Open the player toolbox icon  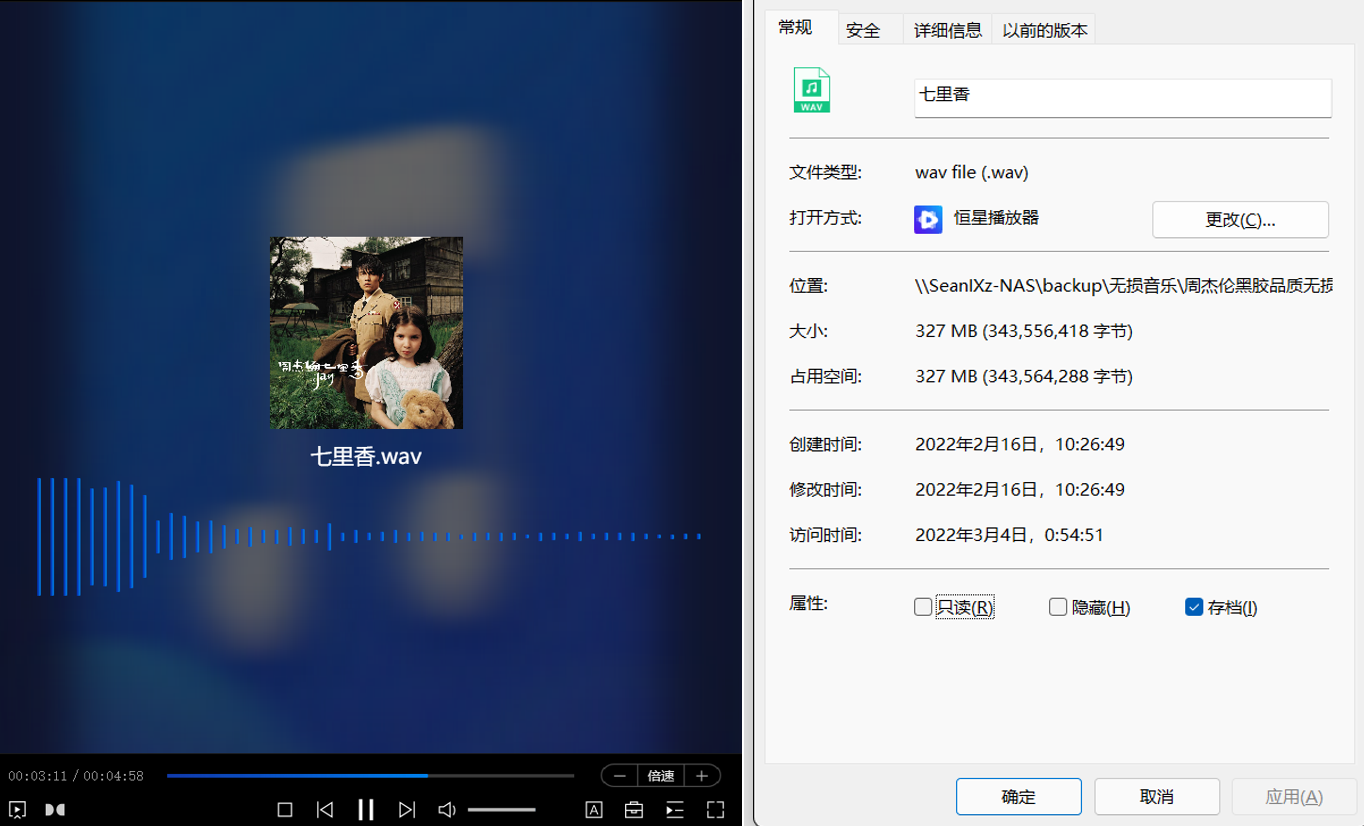[634, 810]
